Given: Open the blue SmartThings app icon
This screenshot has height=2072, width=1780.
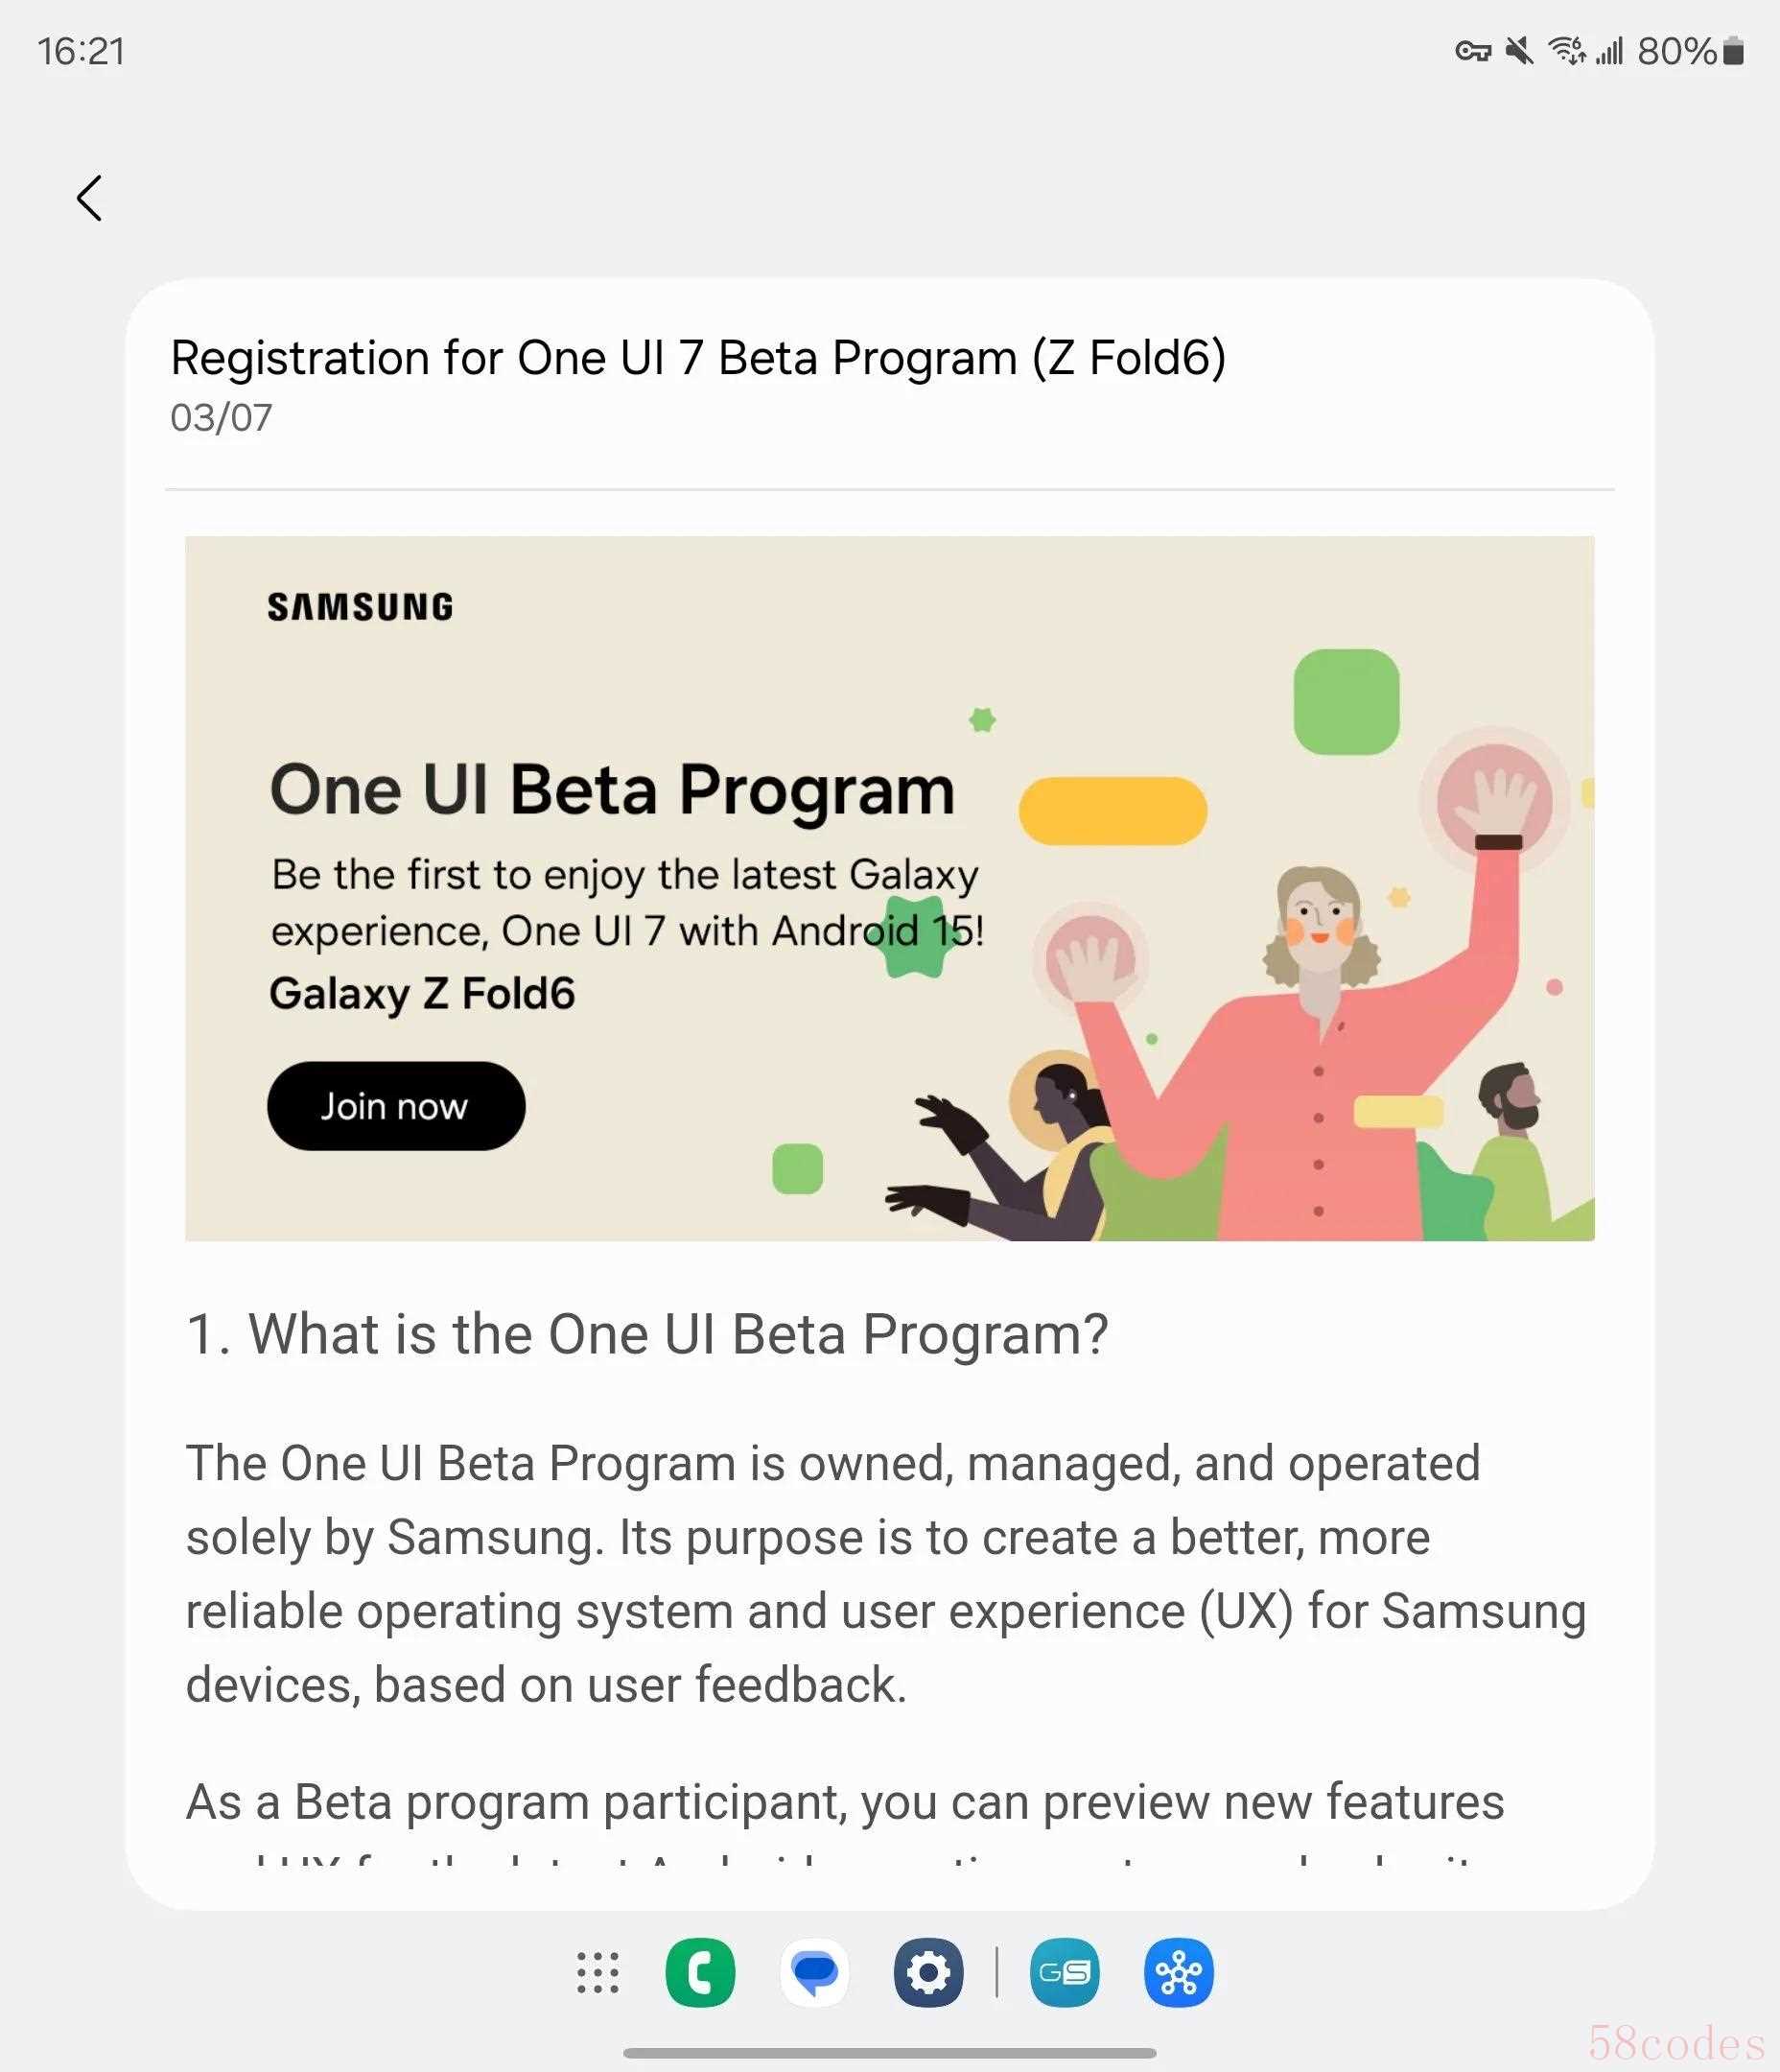Looking at the screenshot, I should click(x=1178, y=1972).
